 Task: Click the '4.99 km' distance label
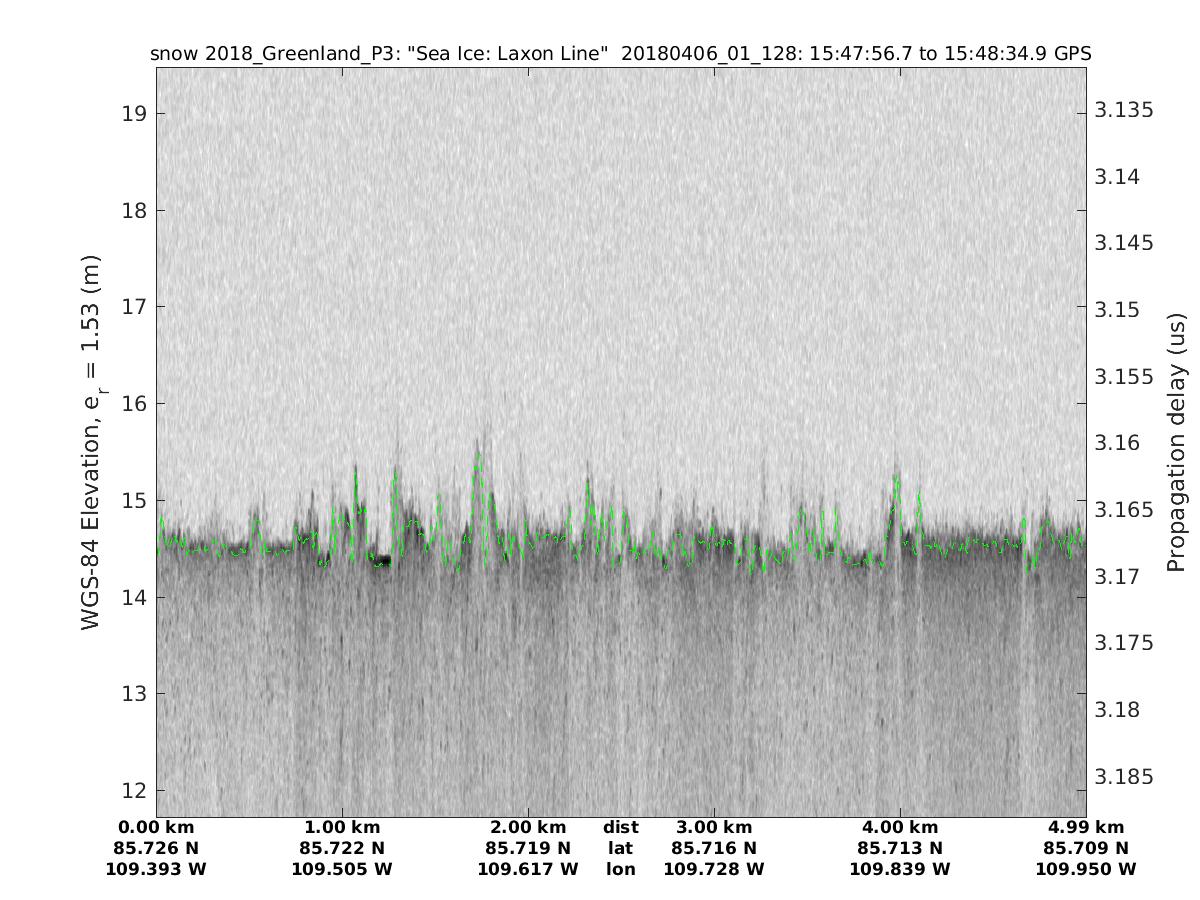(x=1086, y=827)
